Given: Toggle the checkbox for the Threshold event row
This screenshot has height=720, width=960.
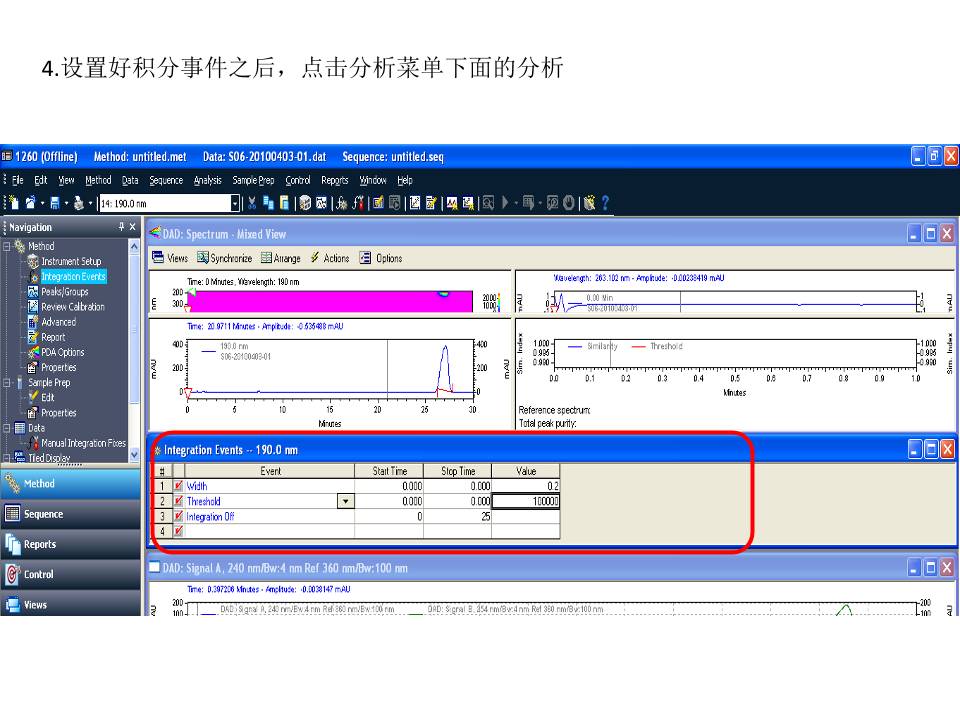Looking at the screenshot, I should click(178, 501).
